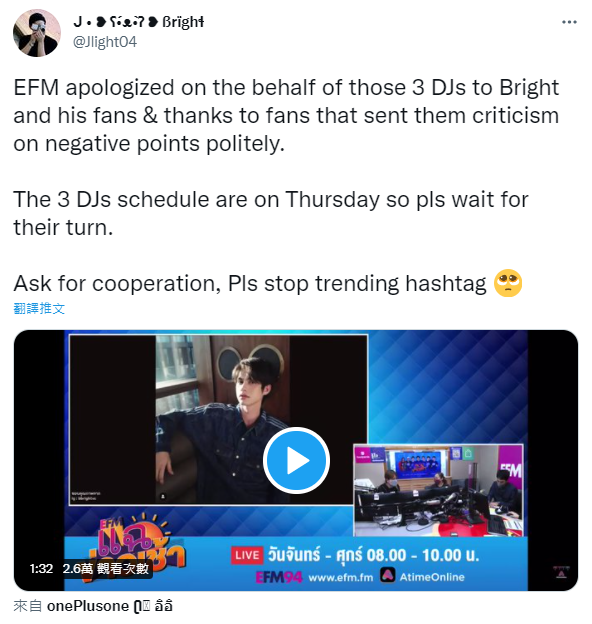
Task: Click the rolling eyes emoji in tweet
Action: click(508, 283)
